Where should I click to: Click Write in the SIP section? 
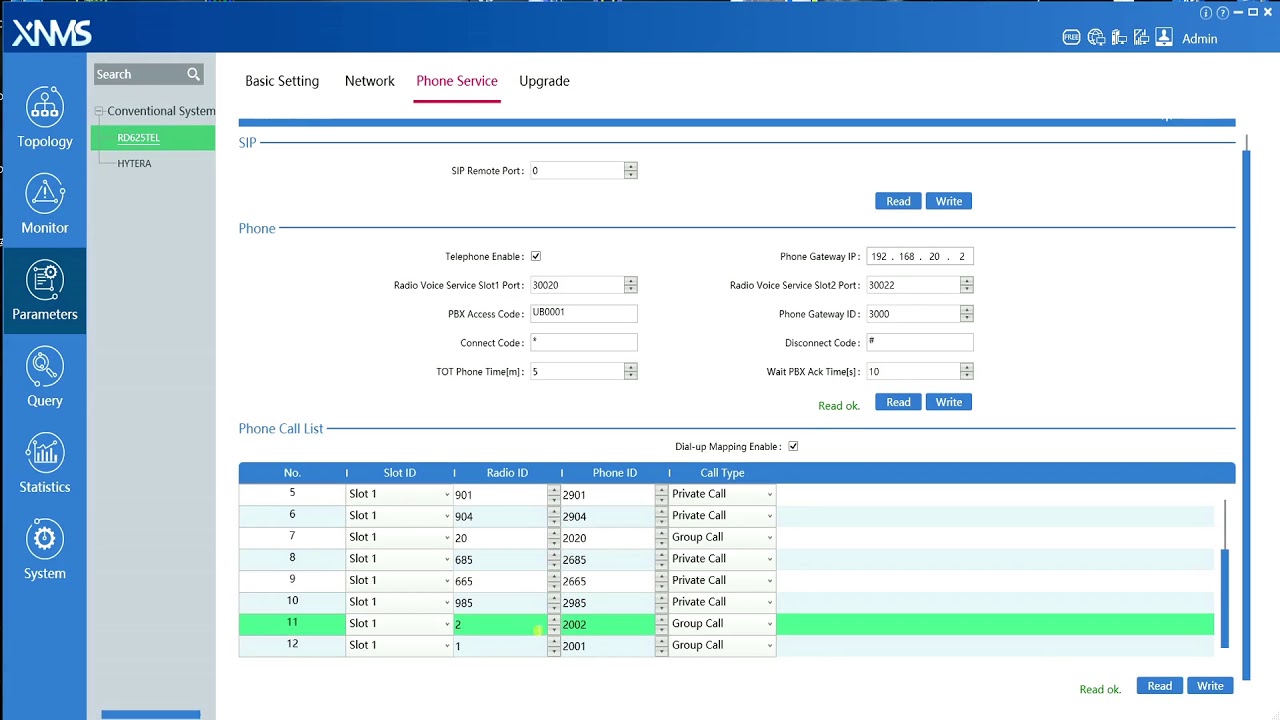pyautogui.click(x=948, y=201)
